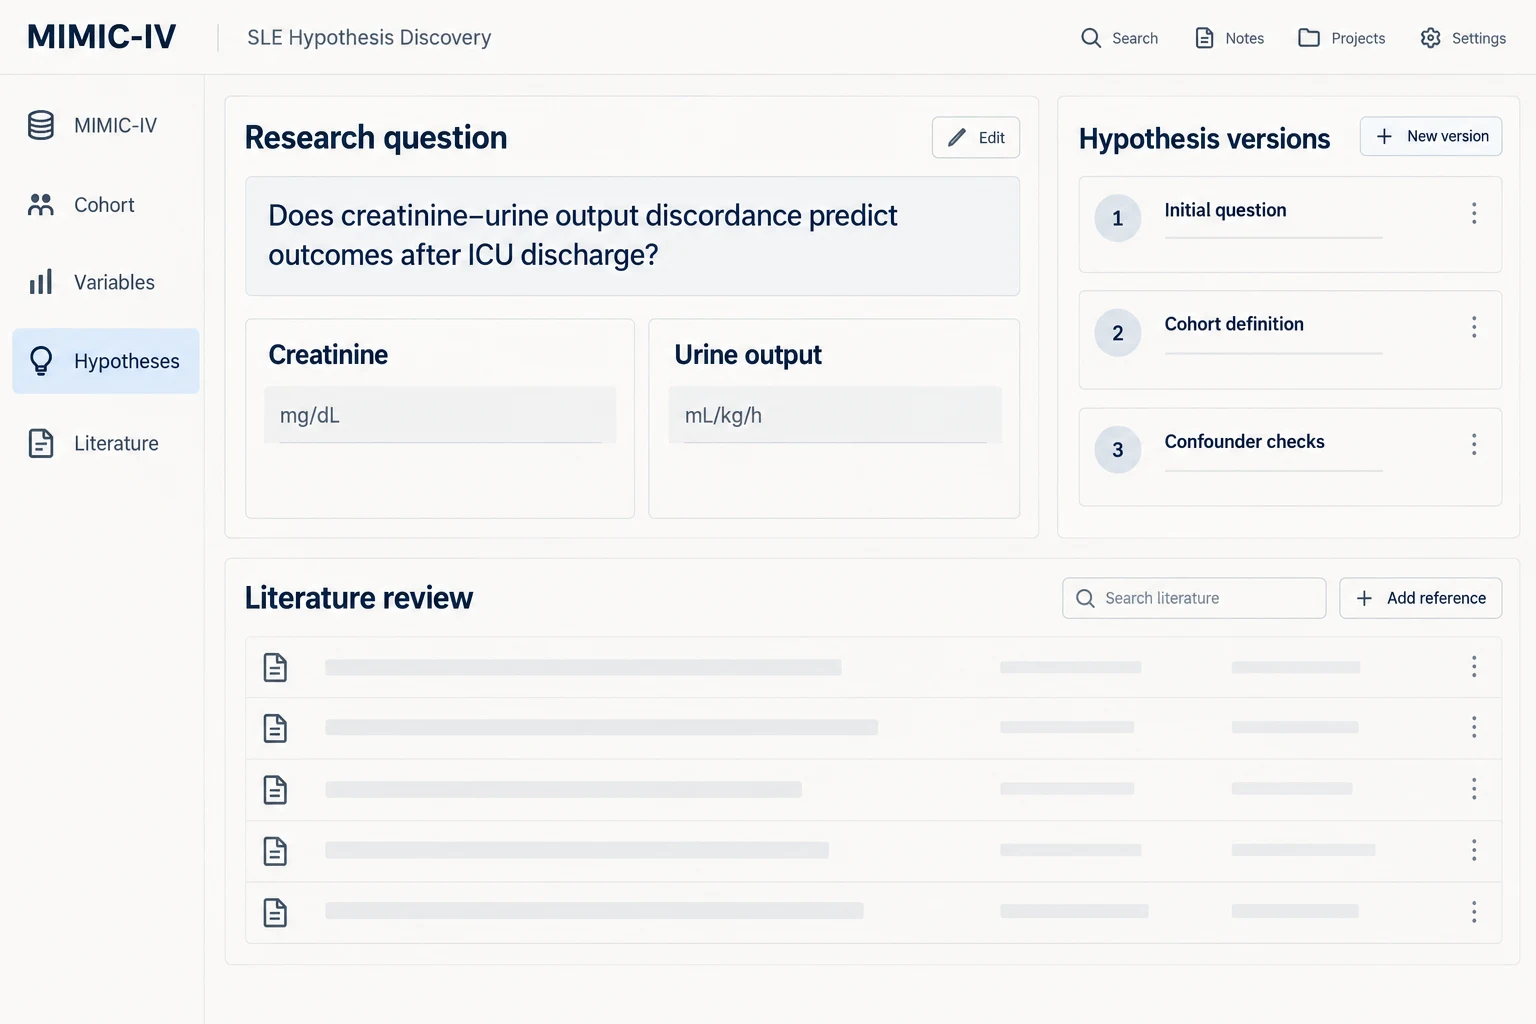Click the MIMIC-IV database icon in sidebar
Screen dimensions: 1536x1024
(x=41, y=125)
